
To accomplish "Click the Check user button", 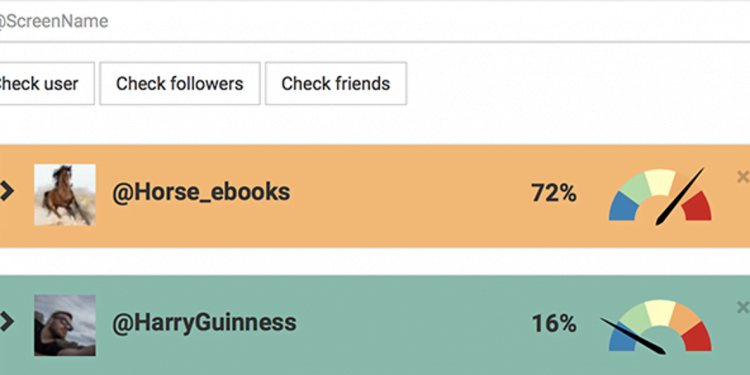I will coord(46,84).
